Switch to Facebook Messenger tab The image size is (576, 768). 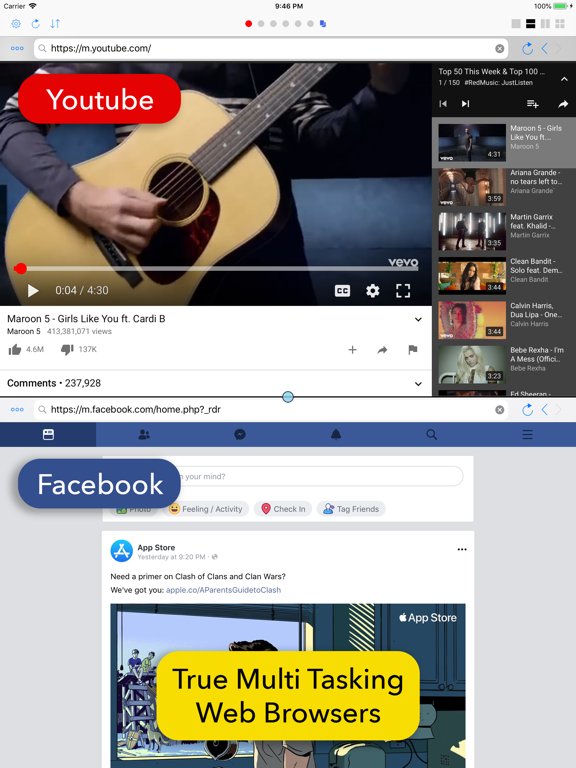tap(240, 434)
